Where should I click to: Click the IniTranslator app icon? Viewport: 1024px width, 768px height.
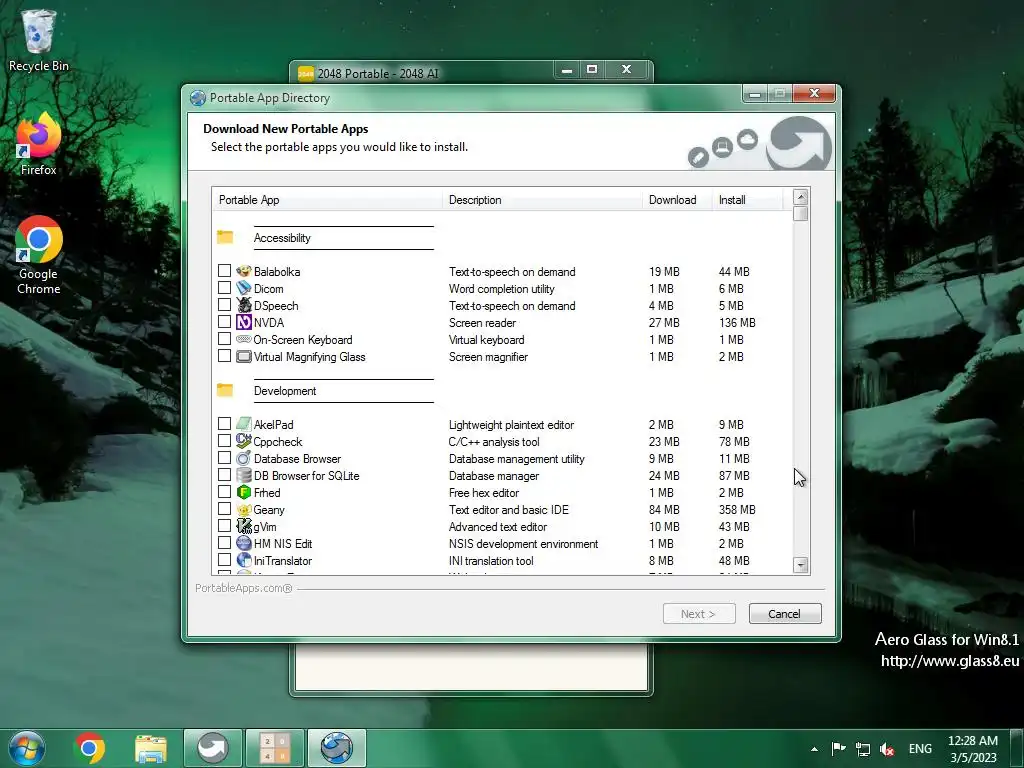(x=244, y=560)
